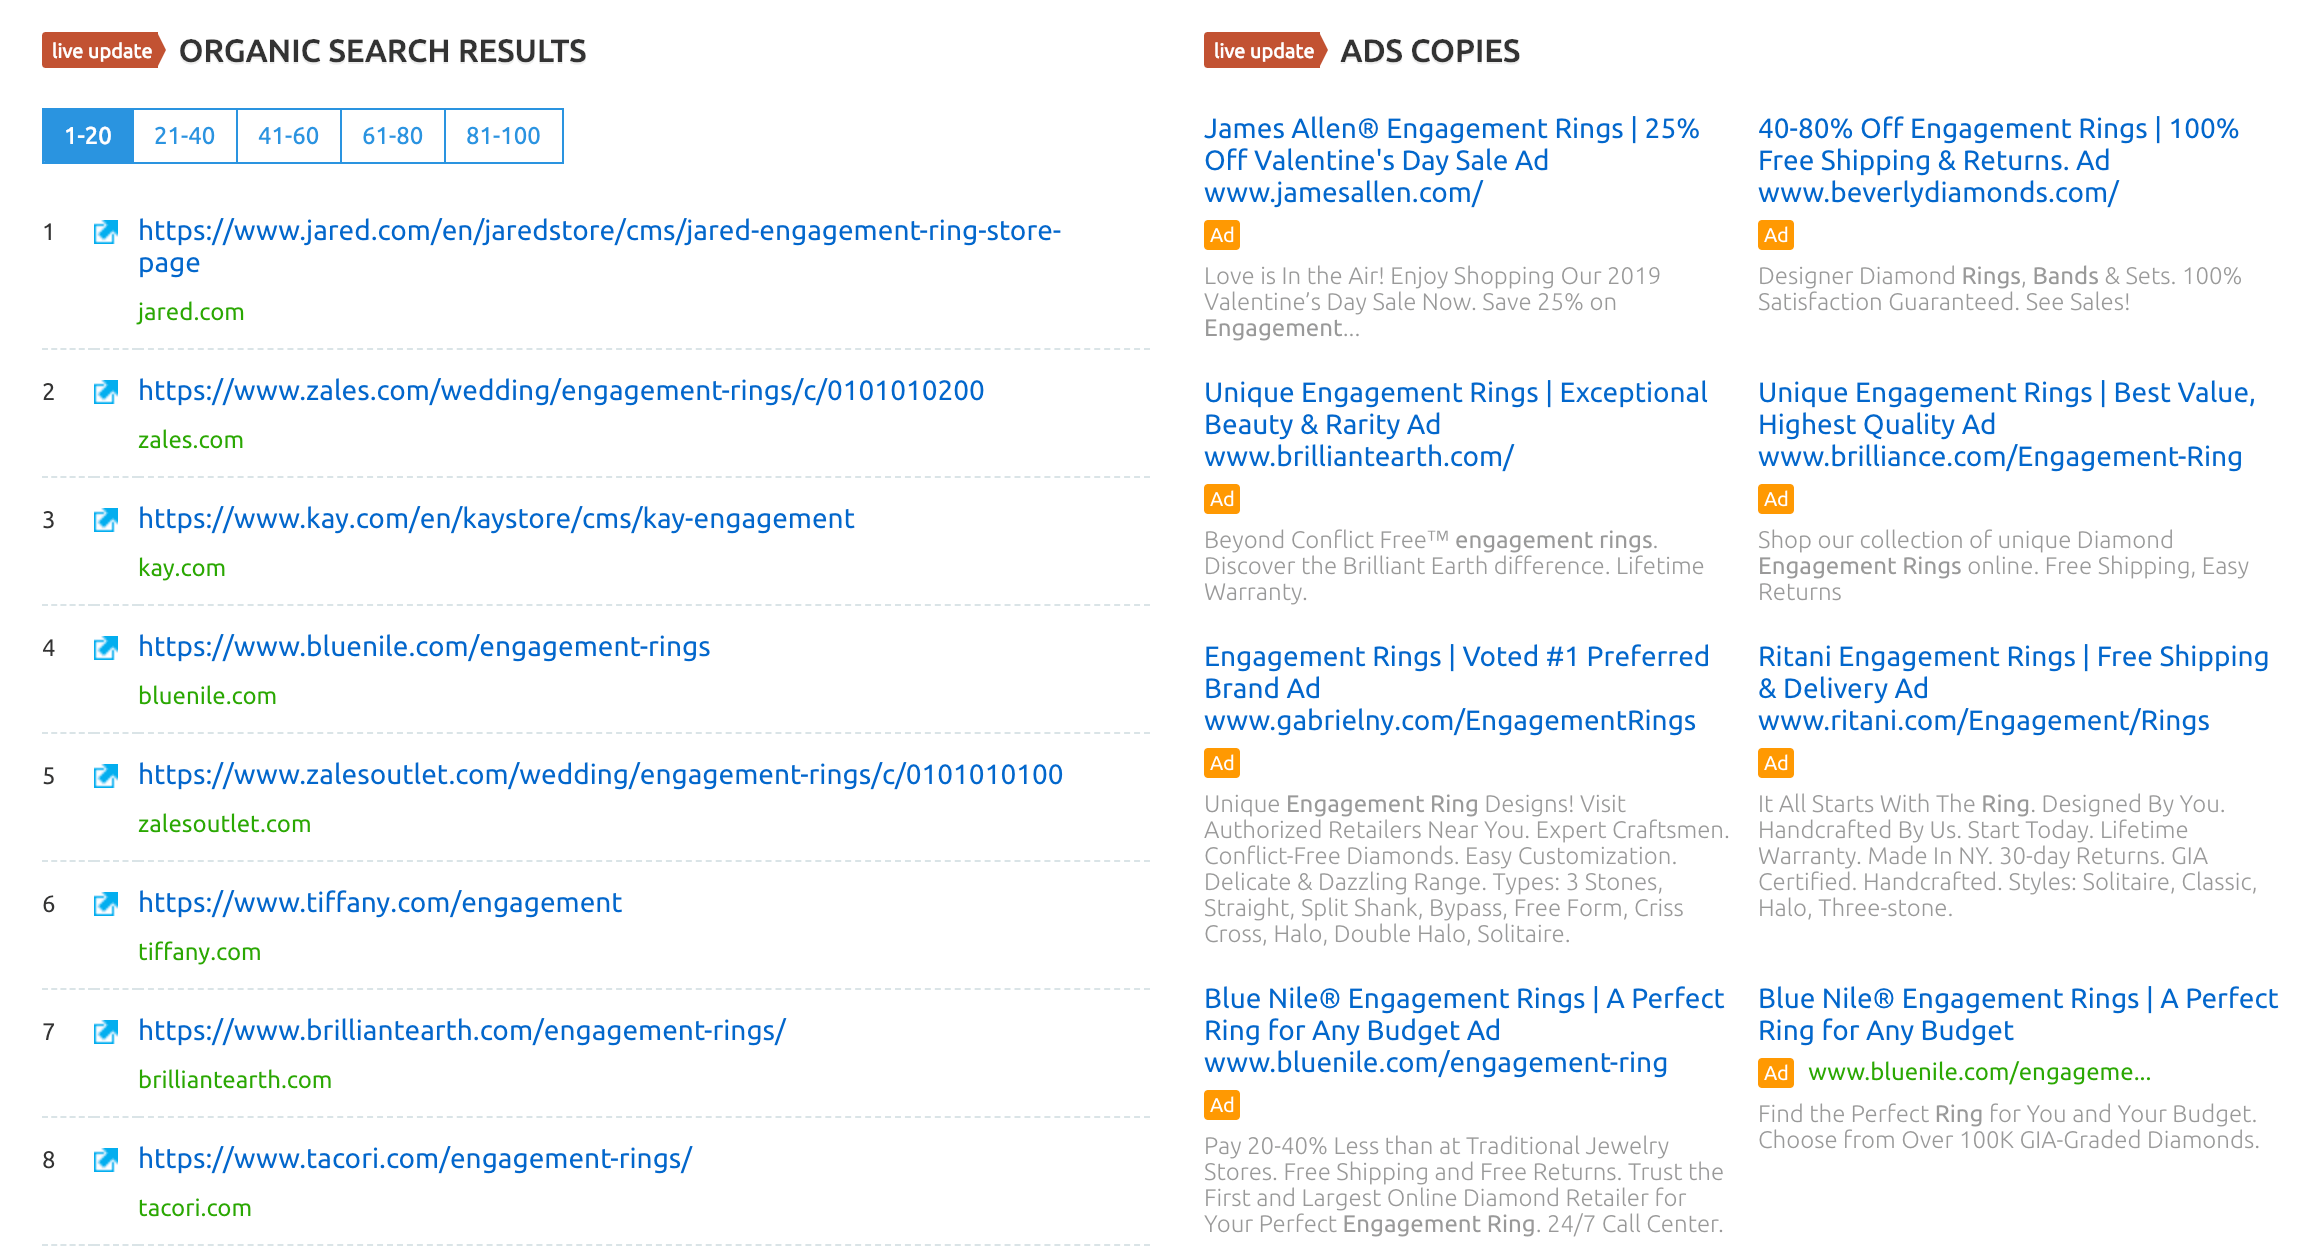
Task: Click external link icon beside zales.com URL
Action: (105, 392)
